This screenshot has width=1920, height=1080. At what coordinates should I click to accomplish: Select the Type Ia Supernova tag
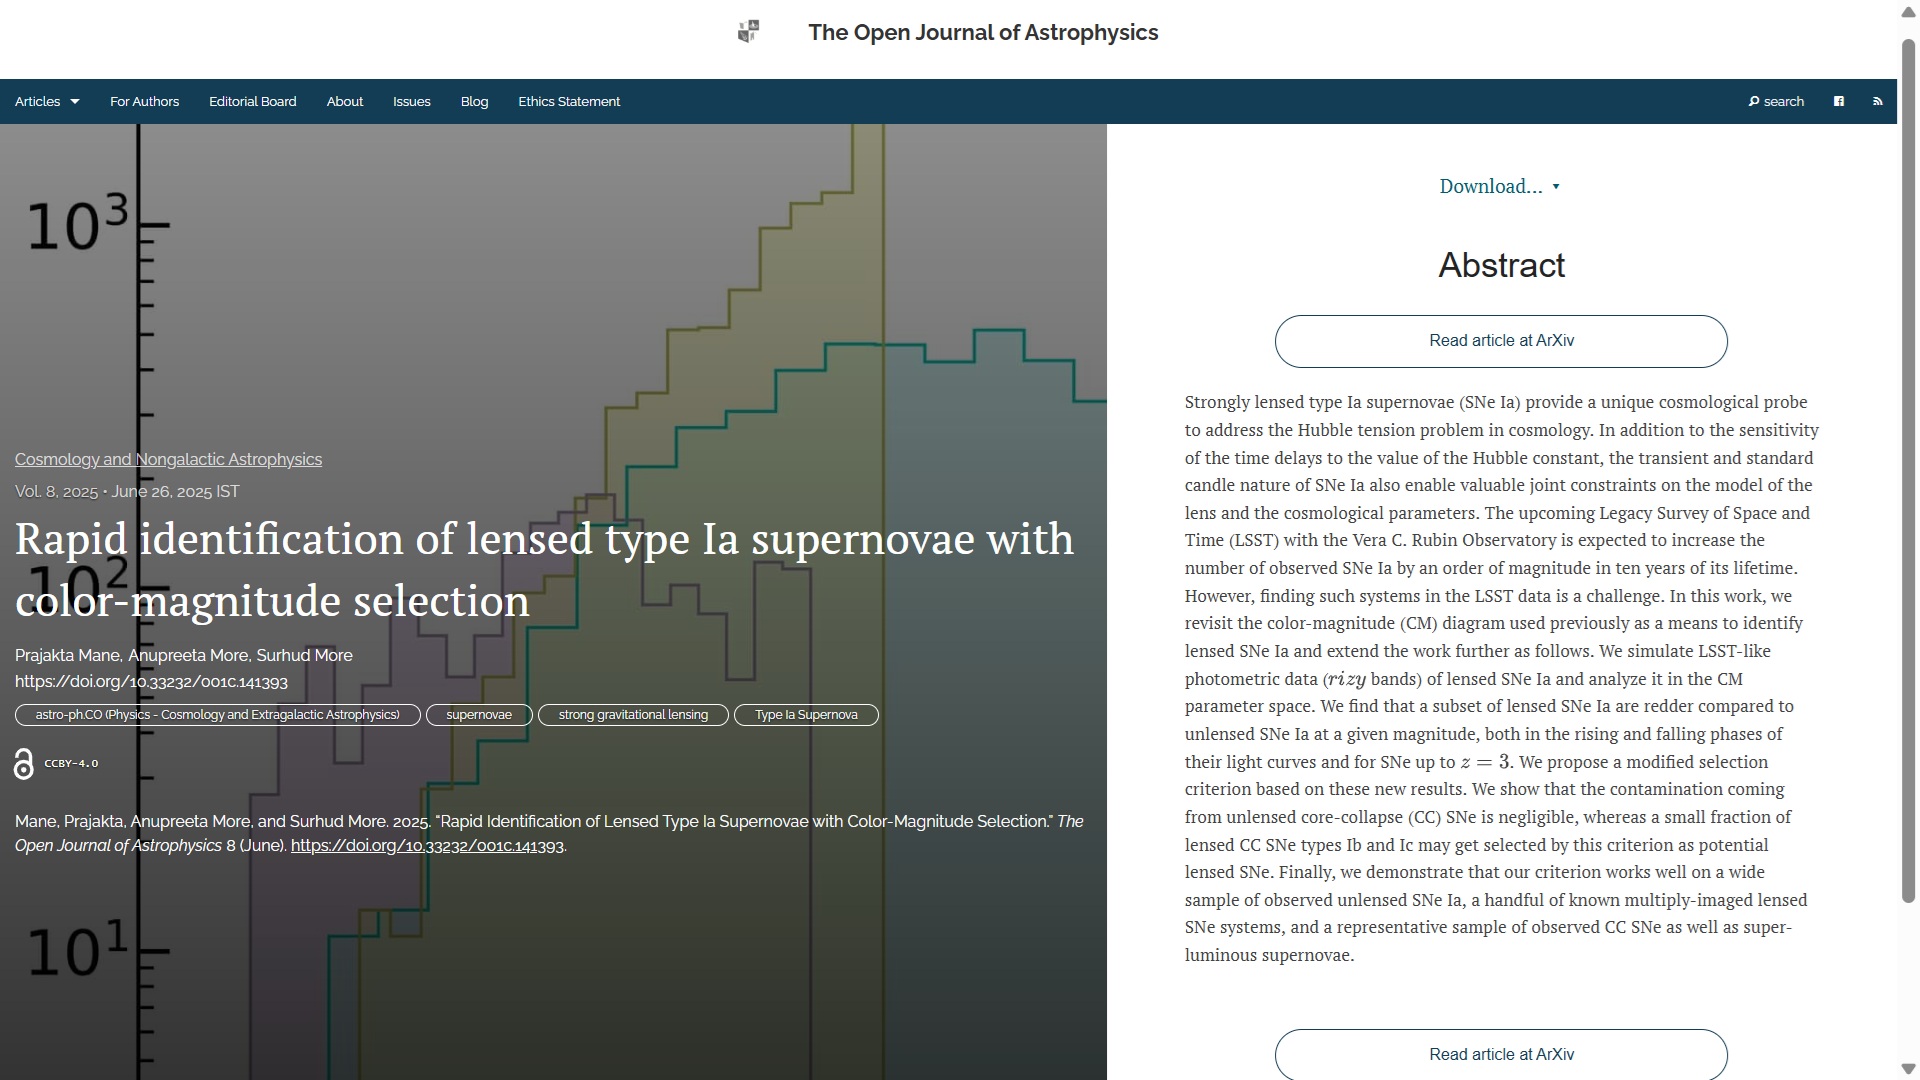pos(805,715)
